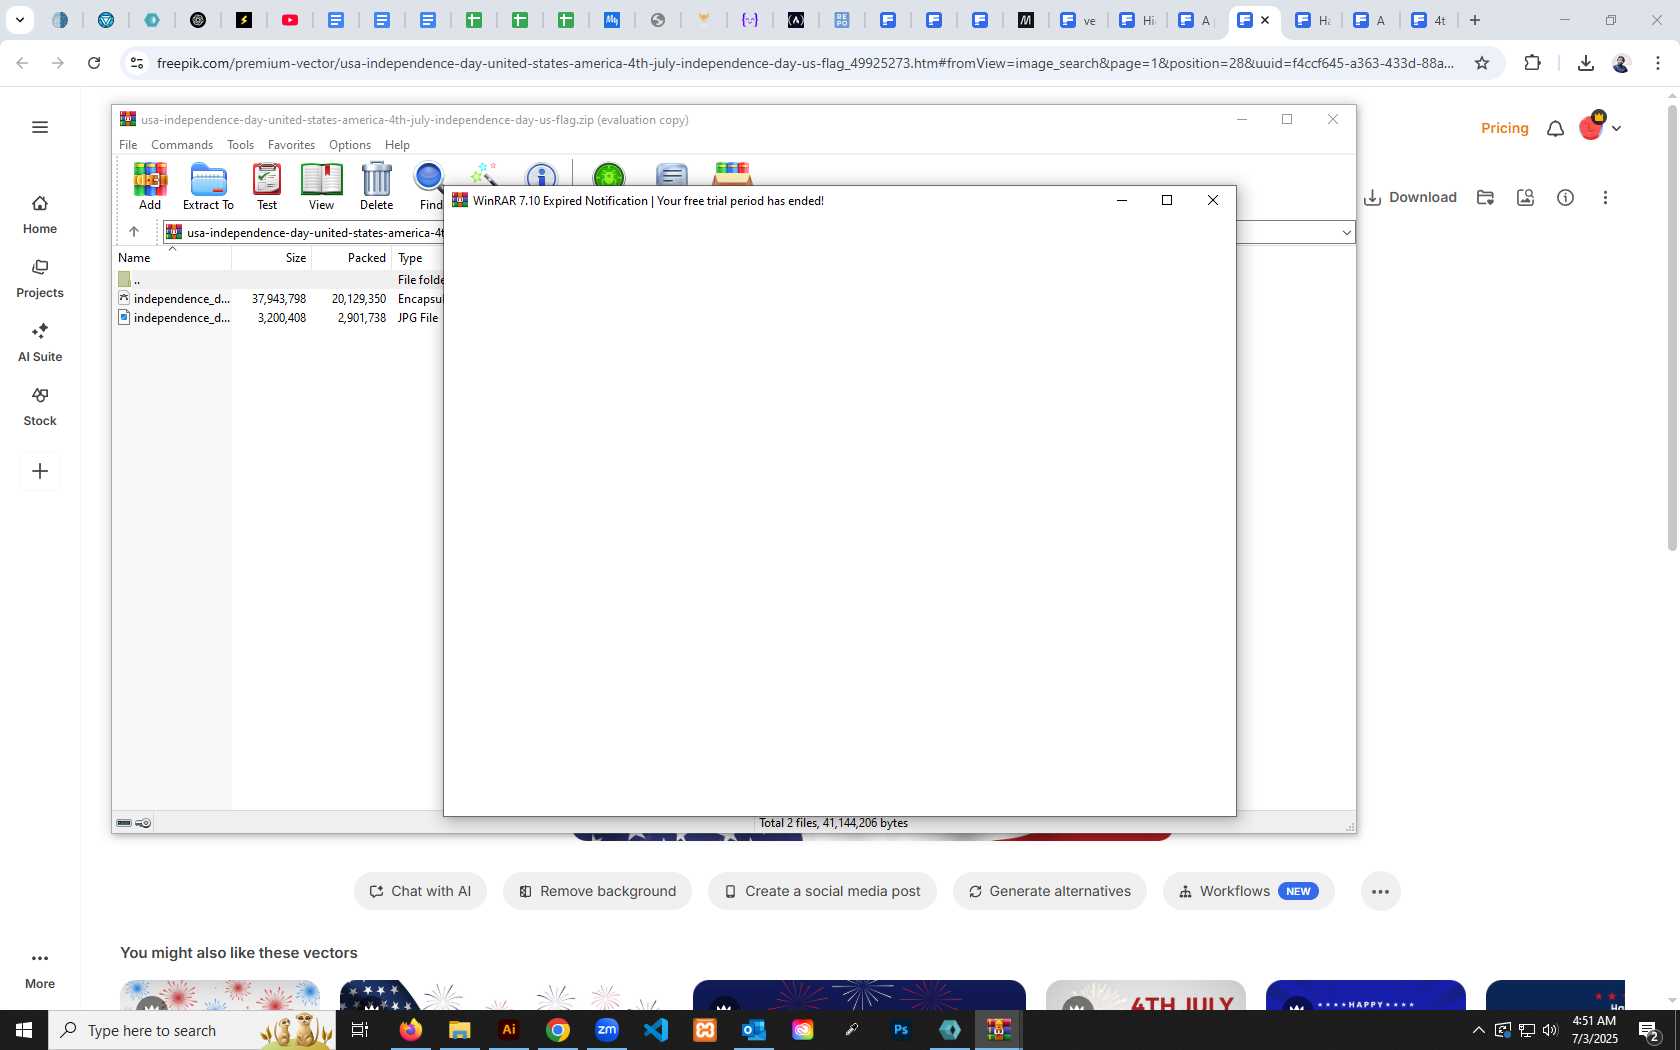Expand the Freepik user avatar dropdown
Screen dimensions: 1680x1050
point(1616,128)
